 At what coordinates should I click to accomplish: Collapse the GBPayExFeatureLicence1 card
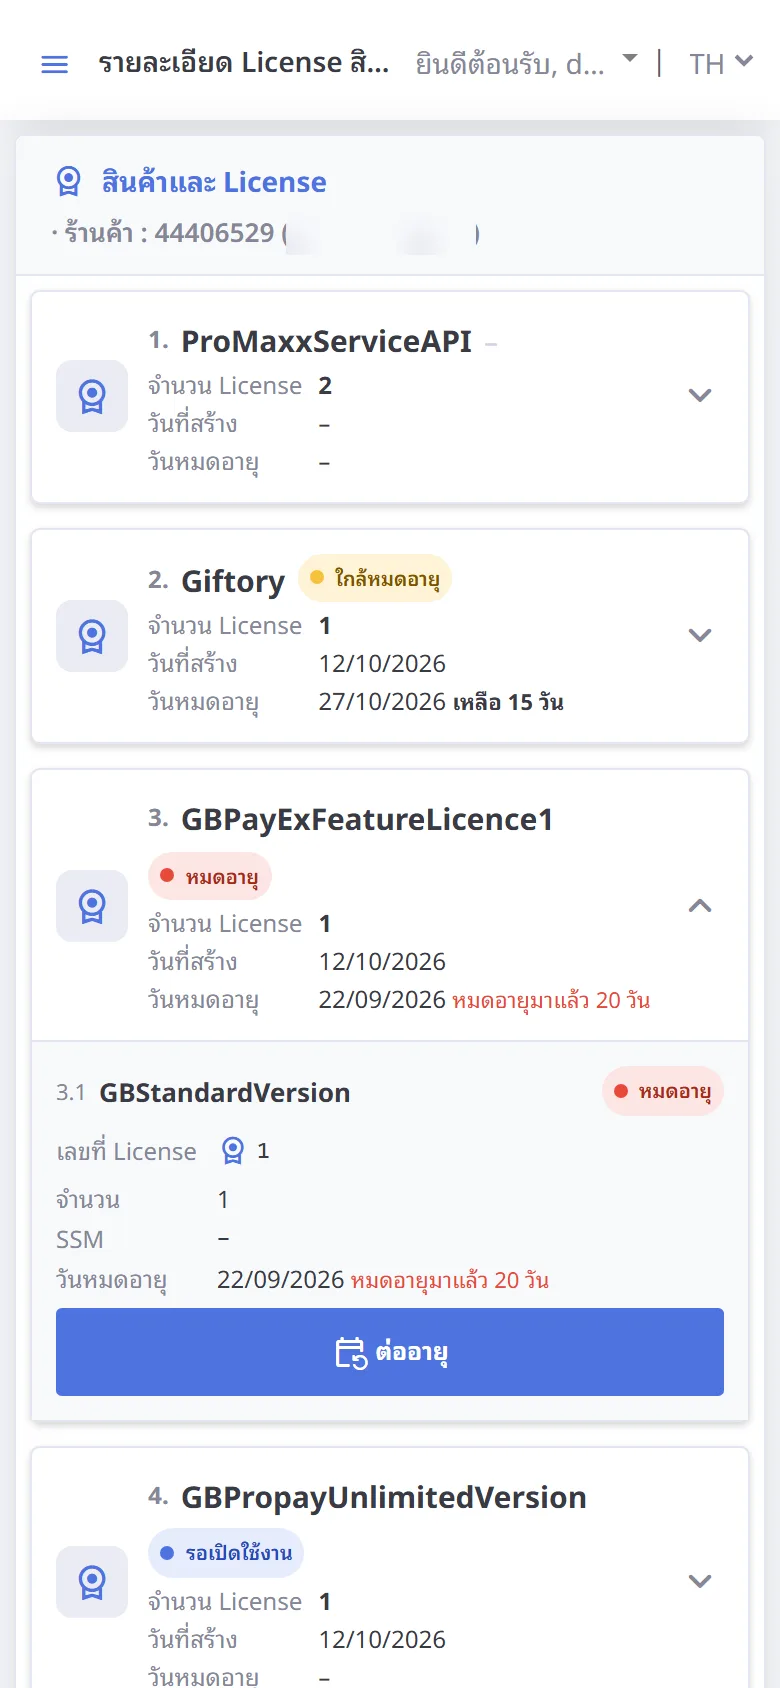point(700,905)
